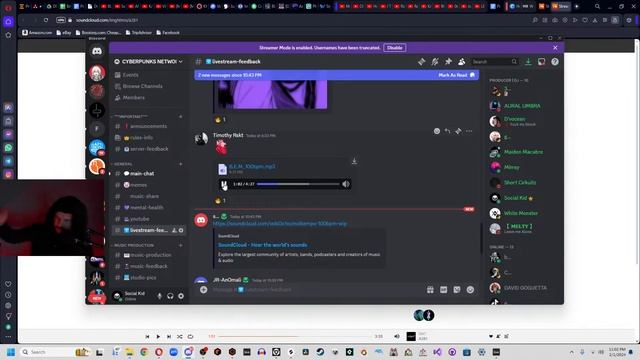The image size is (640, 360).
Task: Show hidden icons arrow in system tray
Action: 571,352
